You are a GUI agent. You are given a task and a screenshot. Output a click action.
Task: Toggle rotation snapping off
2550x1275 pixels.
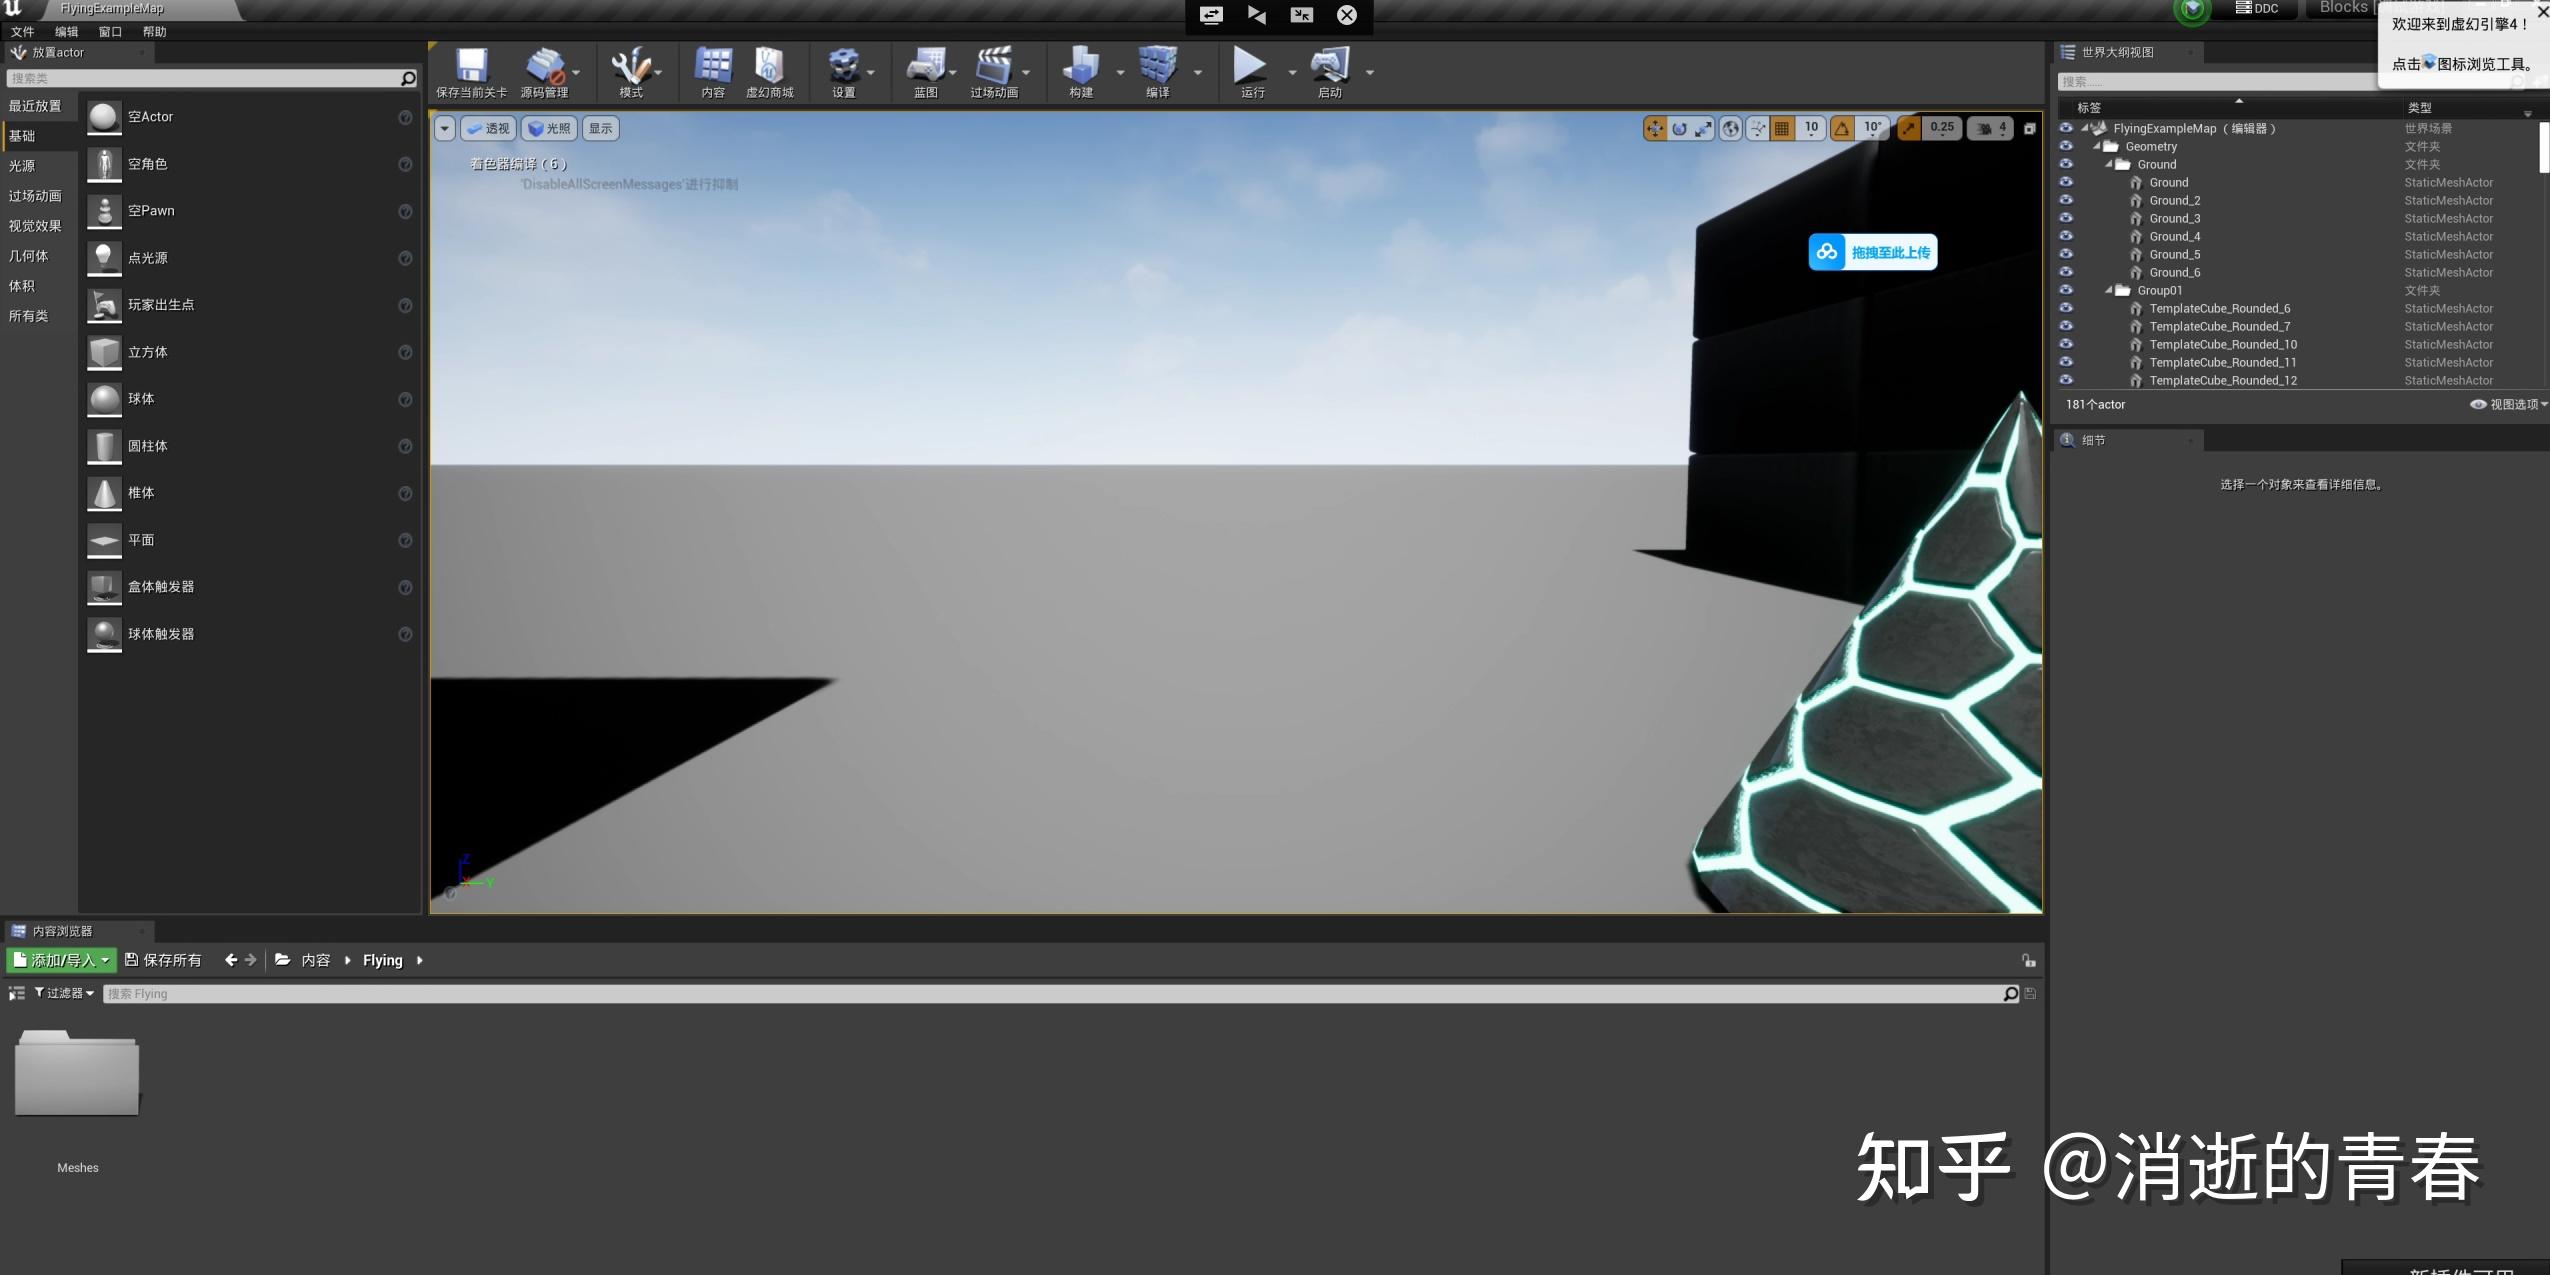click(x=1843, y=128)
